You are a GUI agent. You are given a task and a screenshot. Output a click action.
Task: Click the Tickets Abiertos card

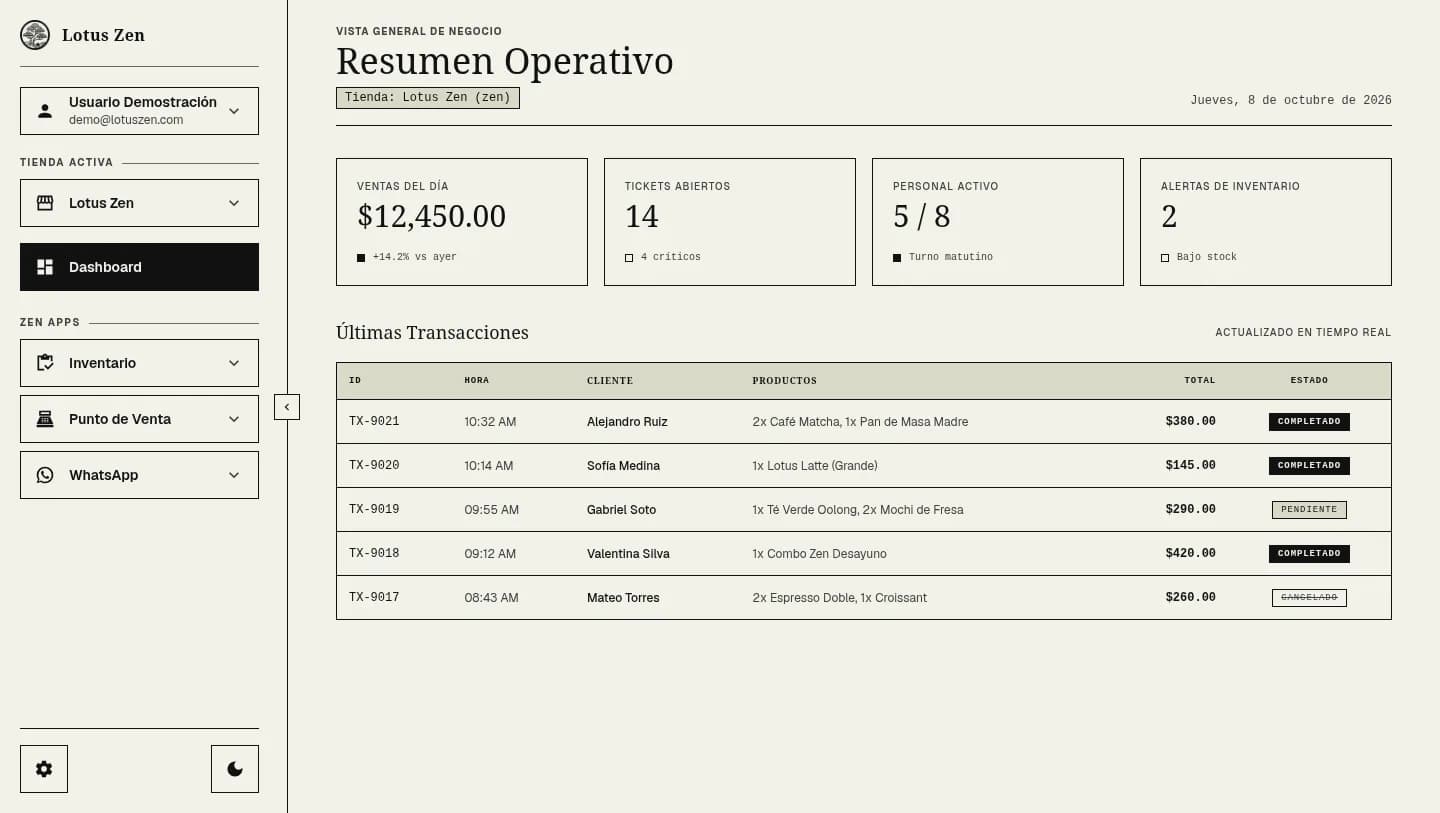click(730, 222)
